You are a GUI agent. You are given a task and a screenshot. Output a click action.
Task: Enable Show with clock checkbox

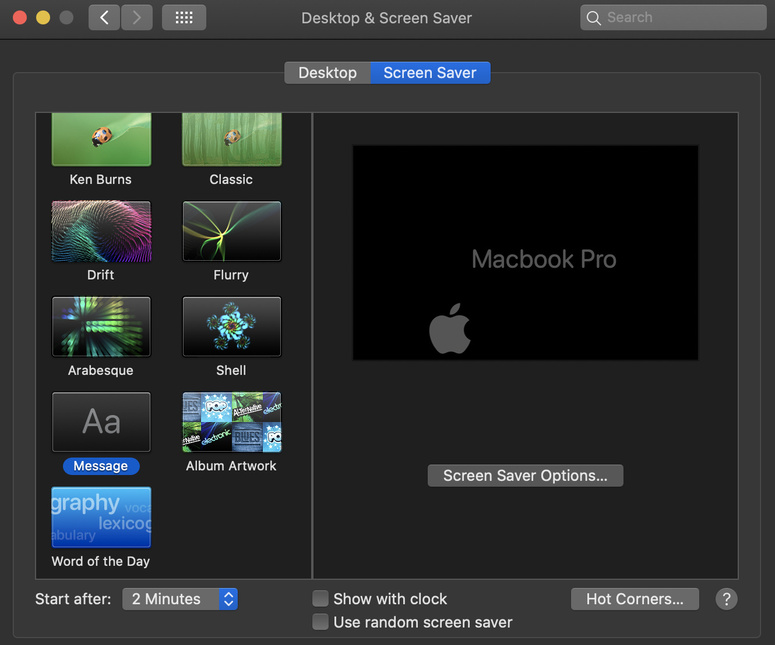coord(320,599)
